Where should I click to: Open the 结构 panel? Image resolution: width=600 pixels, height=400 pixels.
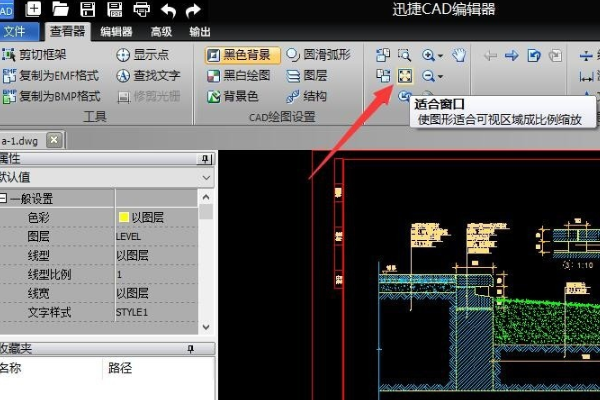307,96
